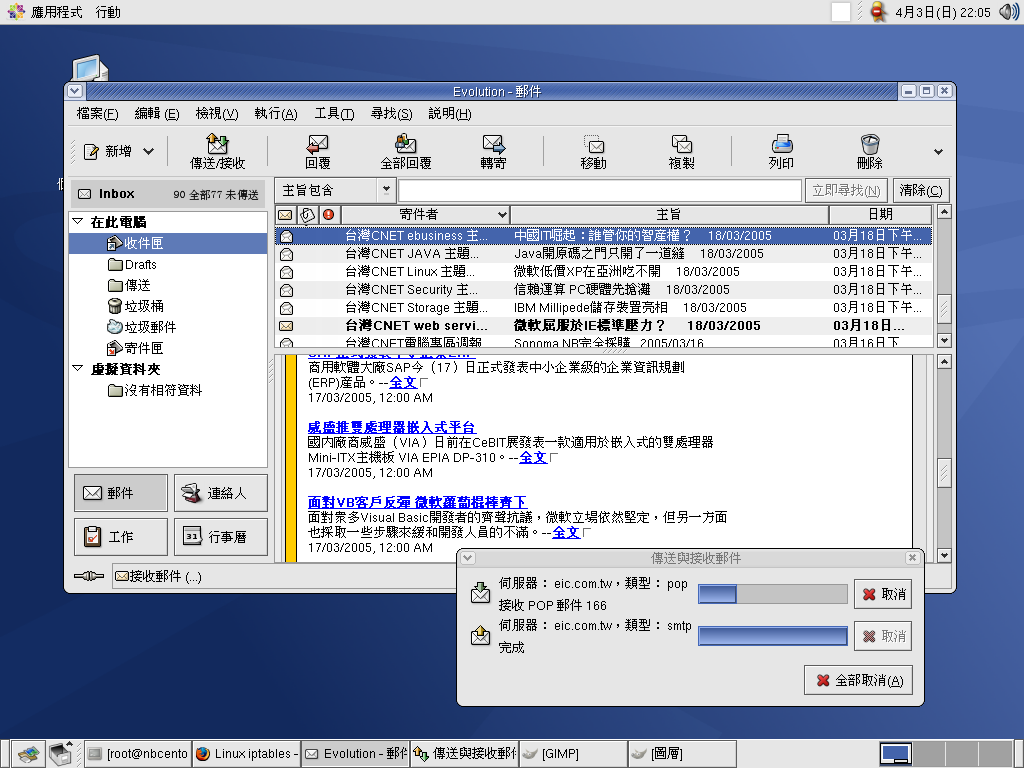Switch to the 行事曆 Calendar component
Viewport: 1024px width, 768px height.
click(221, 537)
